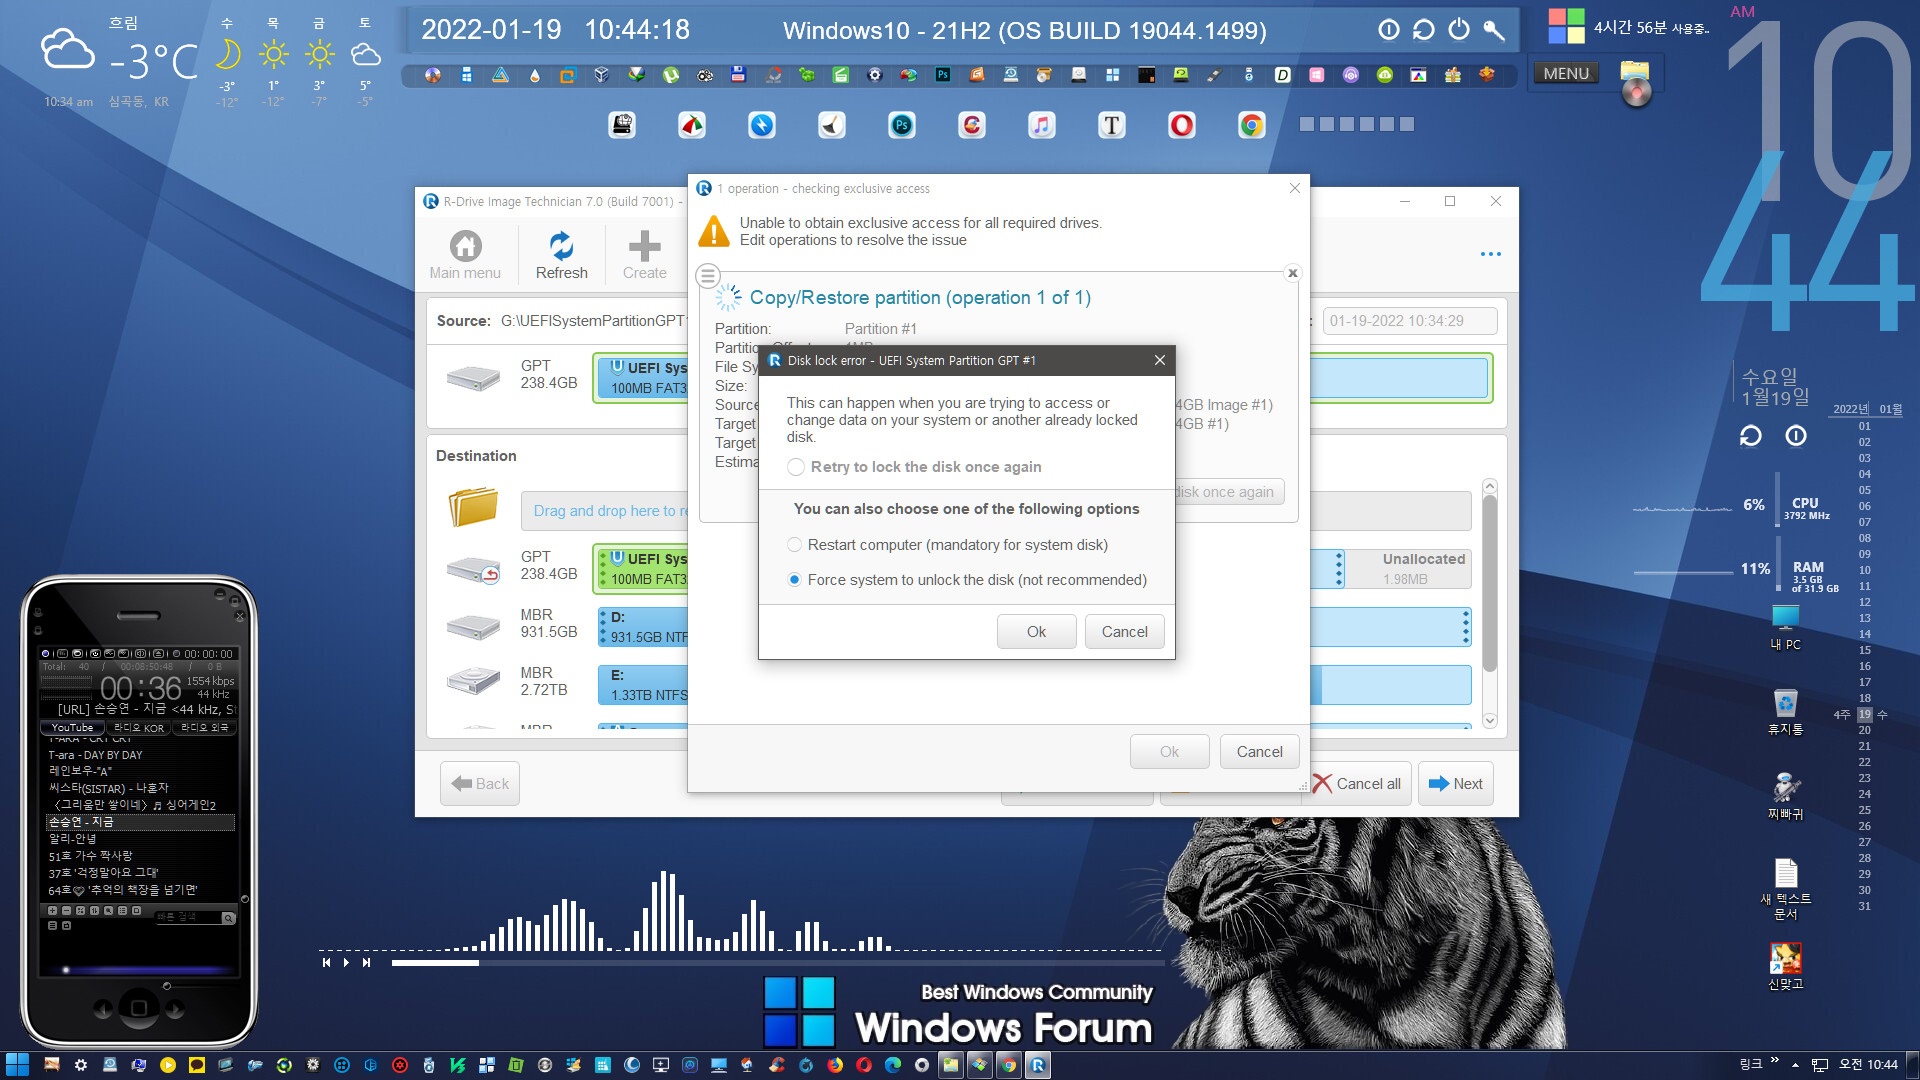Click Cancel all in R-Drive Image
The image size is (1920, 1080).
[x=1357, y=784]
